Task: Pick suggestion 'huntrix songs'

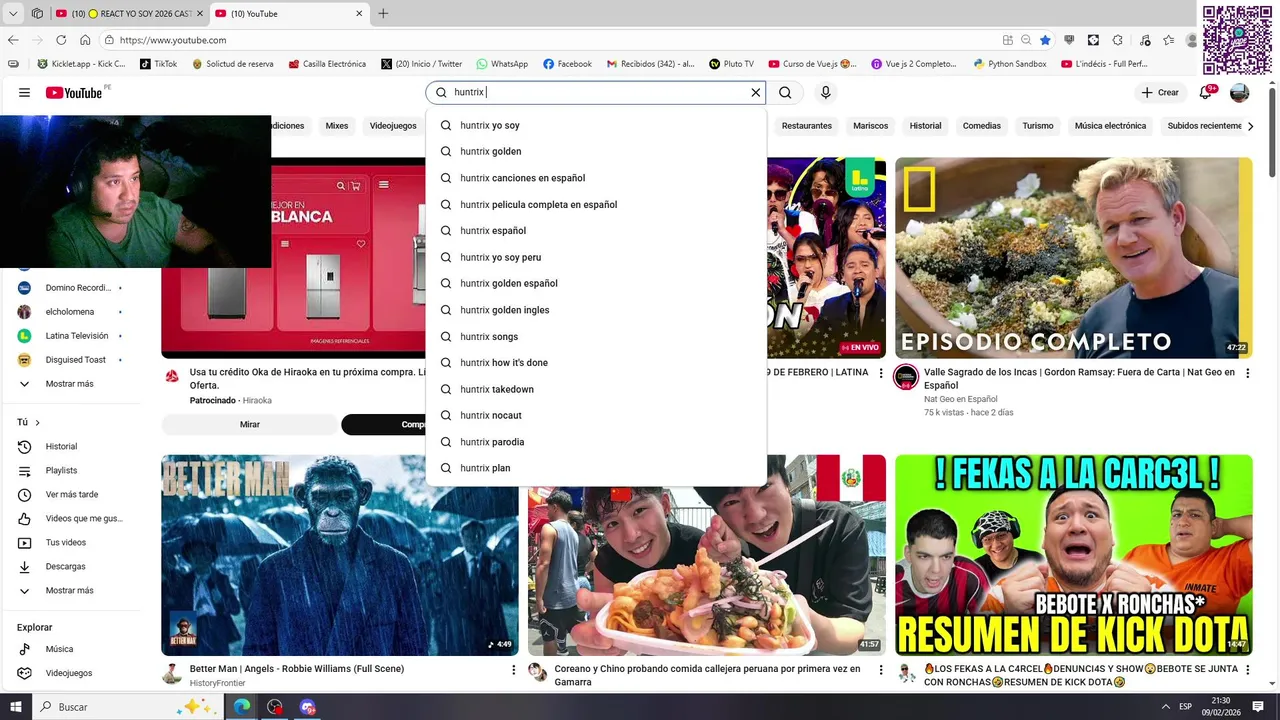Action: pos(596,336)
